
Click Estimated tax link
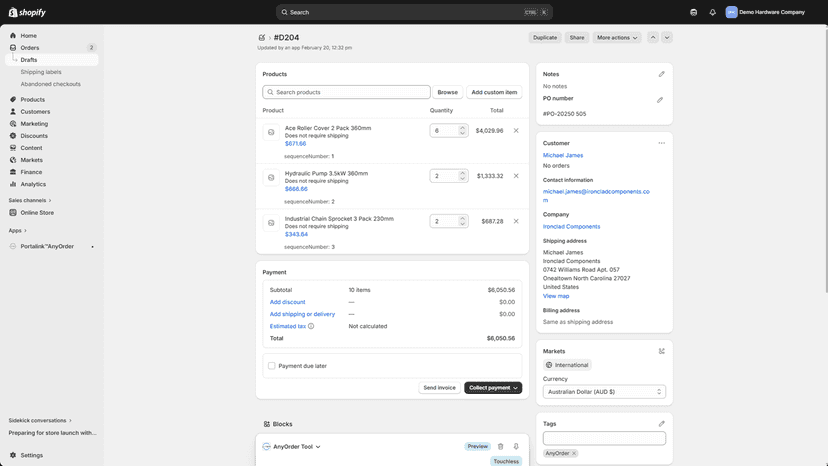(288, 327)
